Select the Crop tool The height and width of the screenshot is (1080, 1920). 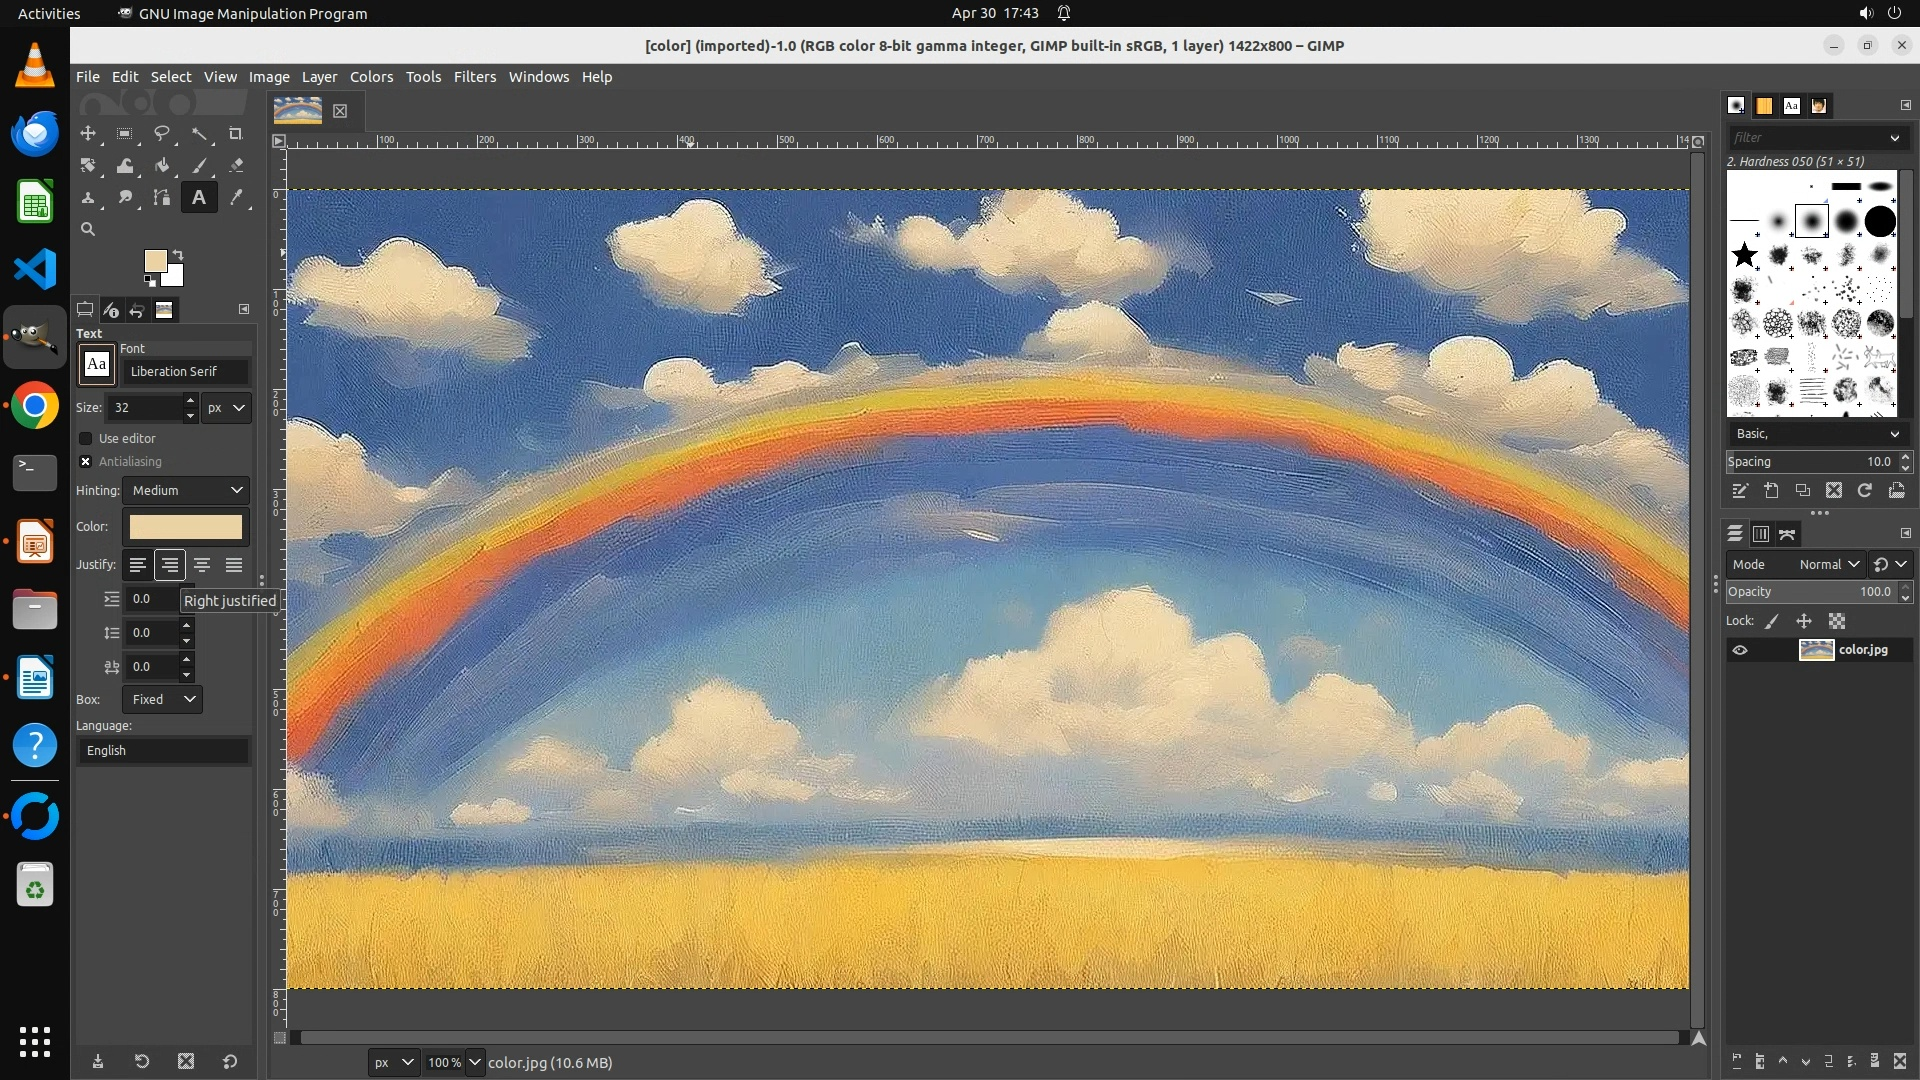236,134
